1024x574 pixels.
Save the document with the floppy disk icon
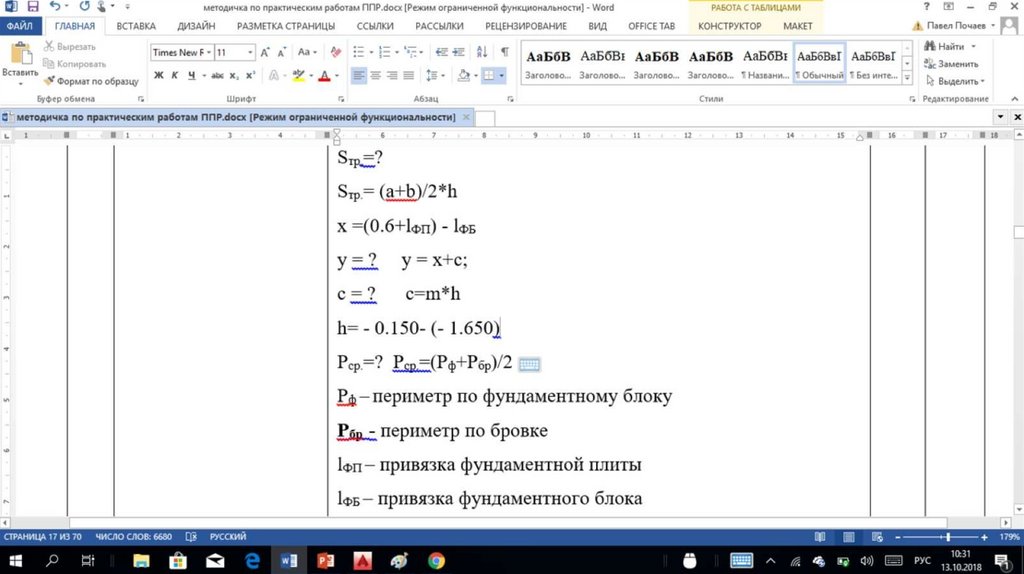tap(33, 7)
